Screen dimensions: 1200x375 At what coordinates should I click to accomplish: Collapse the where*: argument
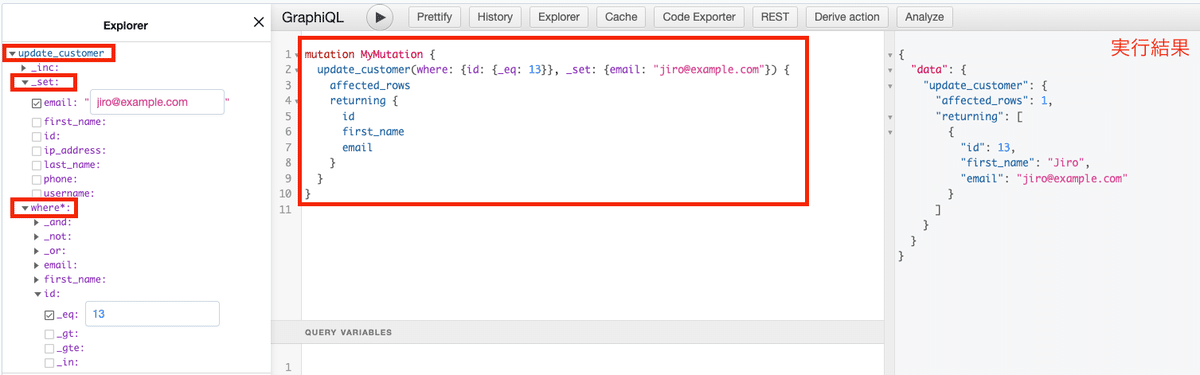tap(26, 208)
